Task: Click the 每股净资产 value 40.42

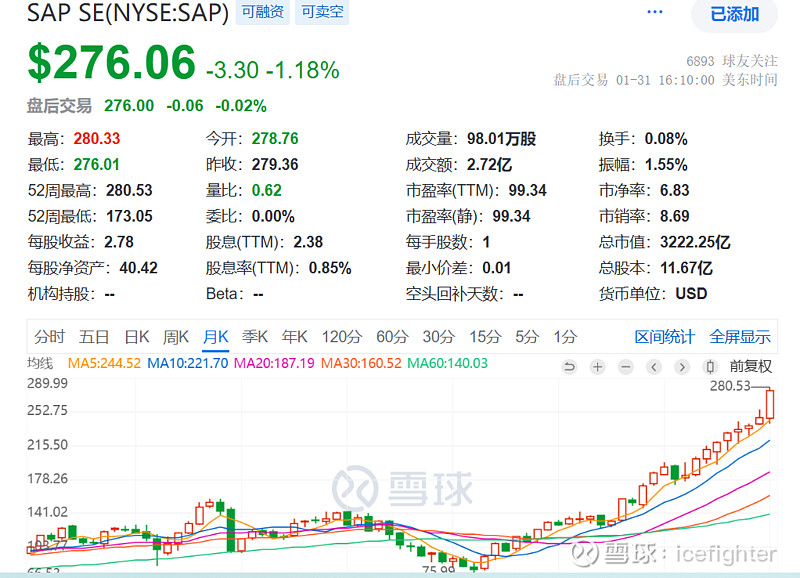Action: tap(138, 268)
